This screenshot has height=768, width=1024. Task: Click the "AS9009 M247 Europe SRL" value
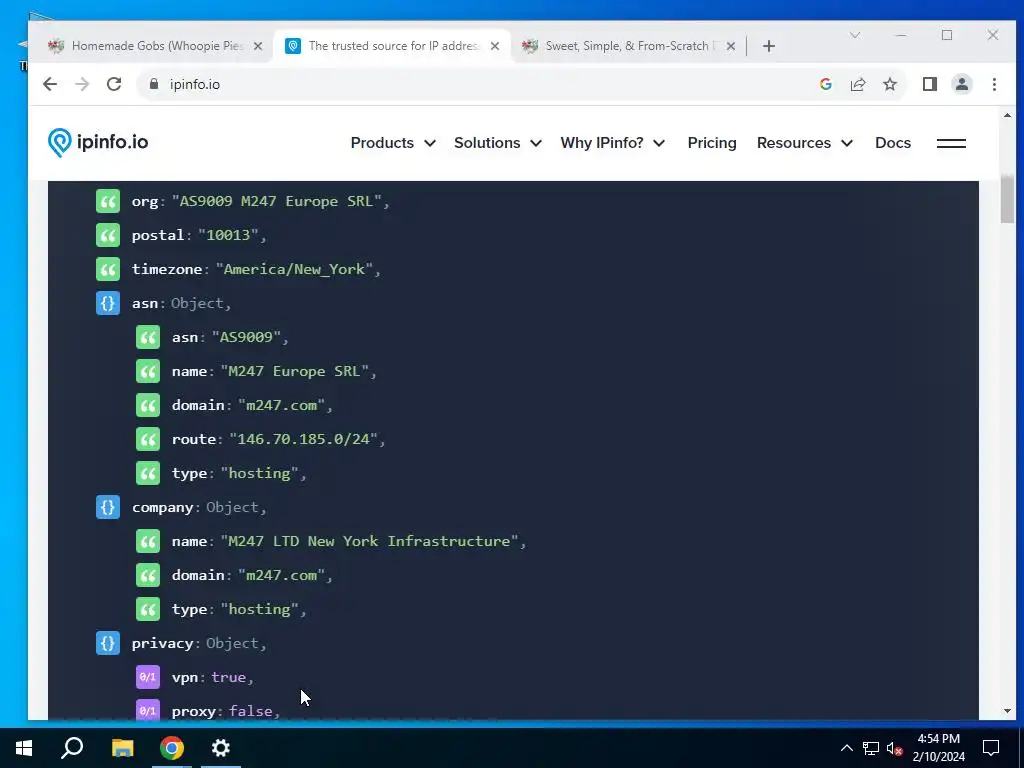(x=276, y=201)
